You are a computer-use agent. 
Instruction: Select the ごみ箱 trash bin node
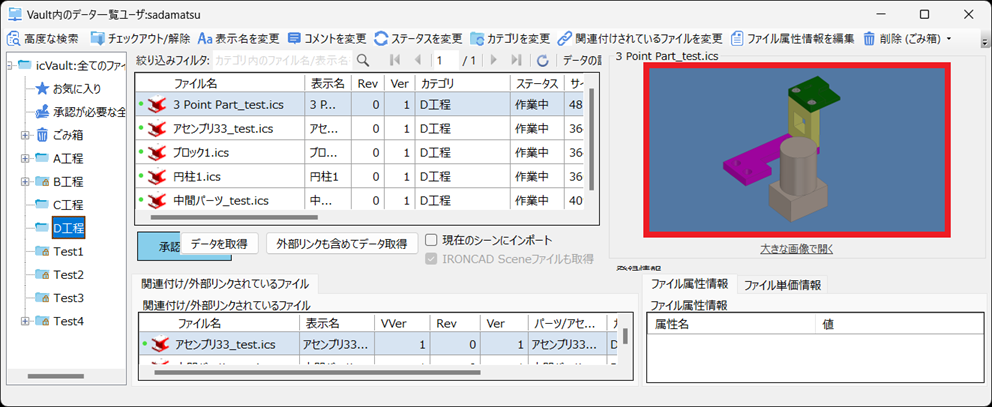click(60, 135)
